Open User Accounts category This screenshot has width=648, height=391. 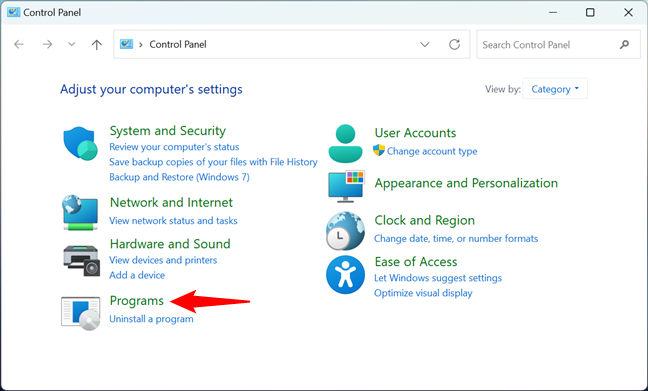point(415,133)
